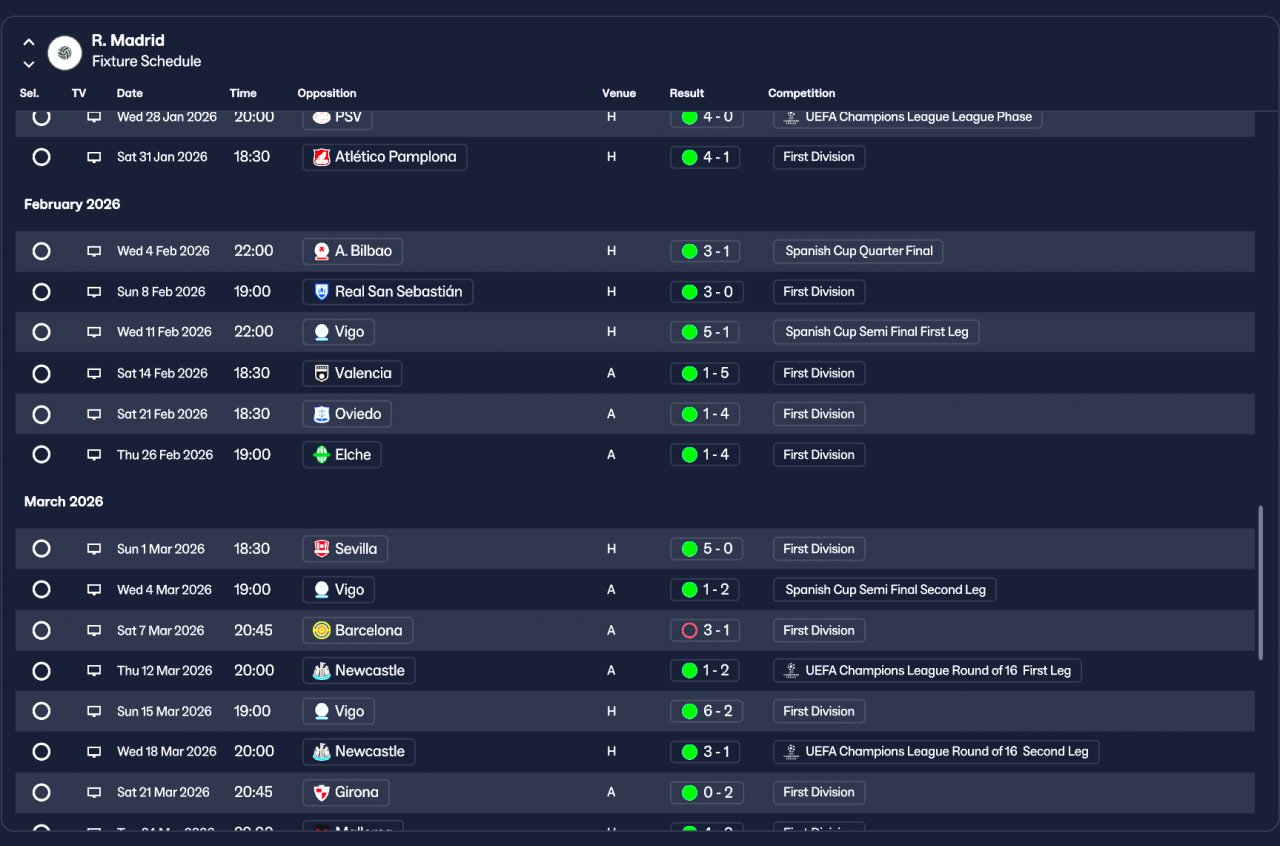Click Champions League icon on Round of 16 First Leg
The image size is (1280, 846).
coord(791,671)
